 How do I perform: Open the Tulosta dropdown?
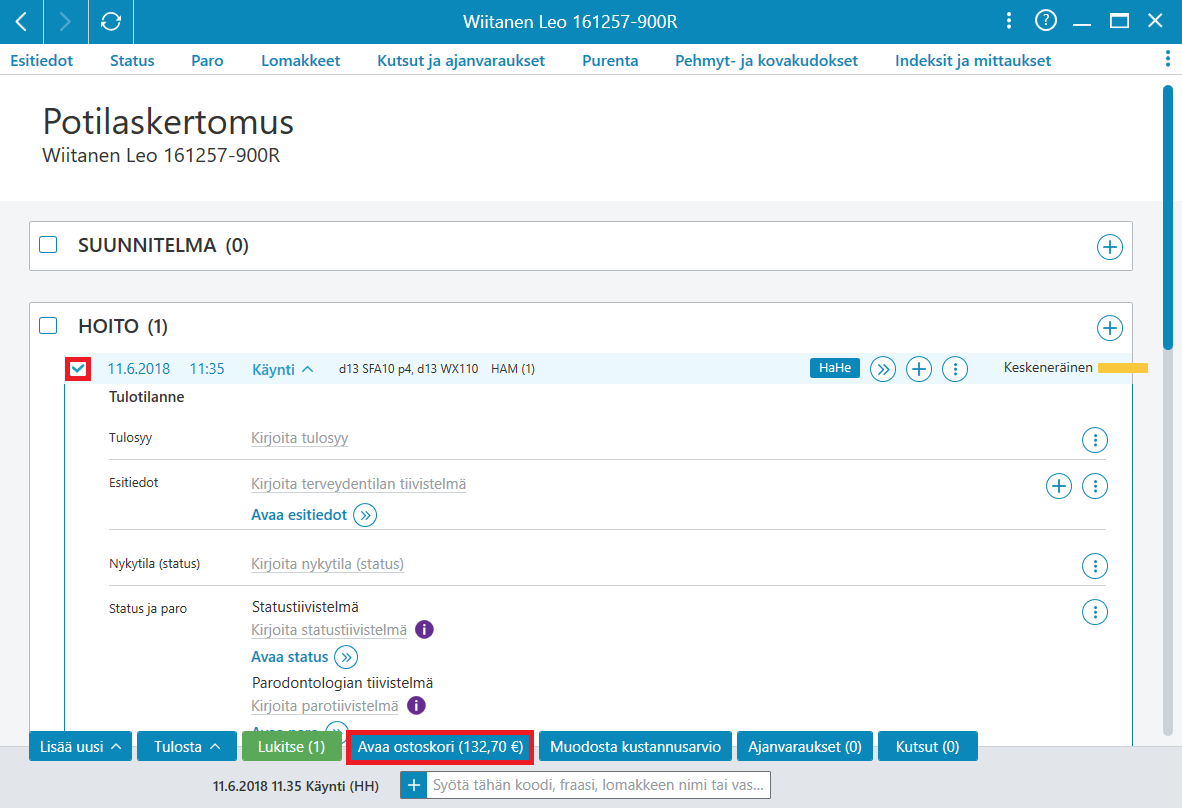187,746
